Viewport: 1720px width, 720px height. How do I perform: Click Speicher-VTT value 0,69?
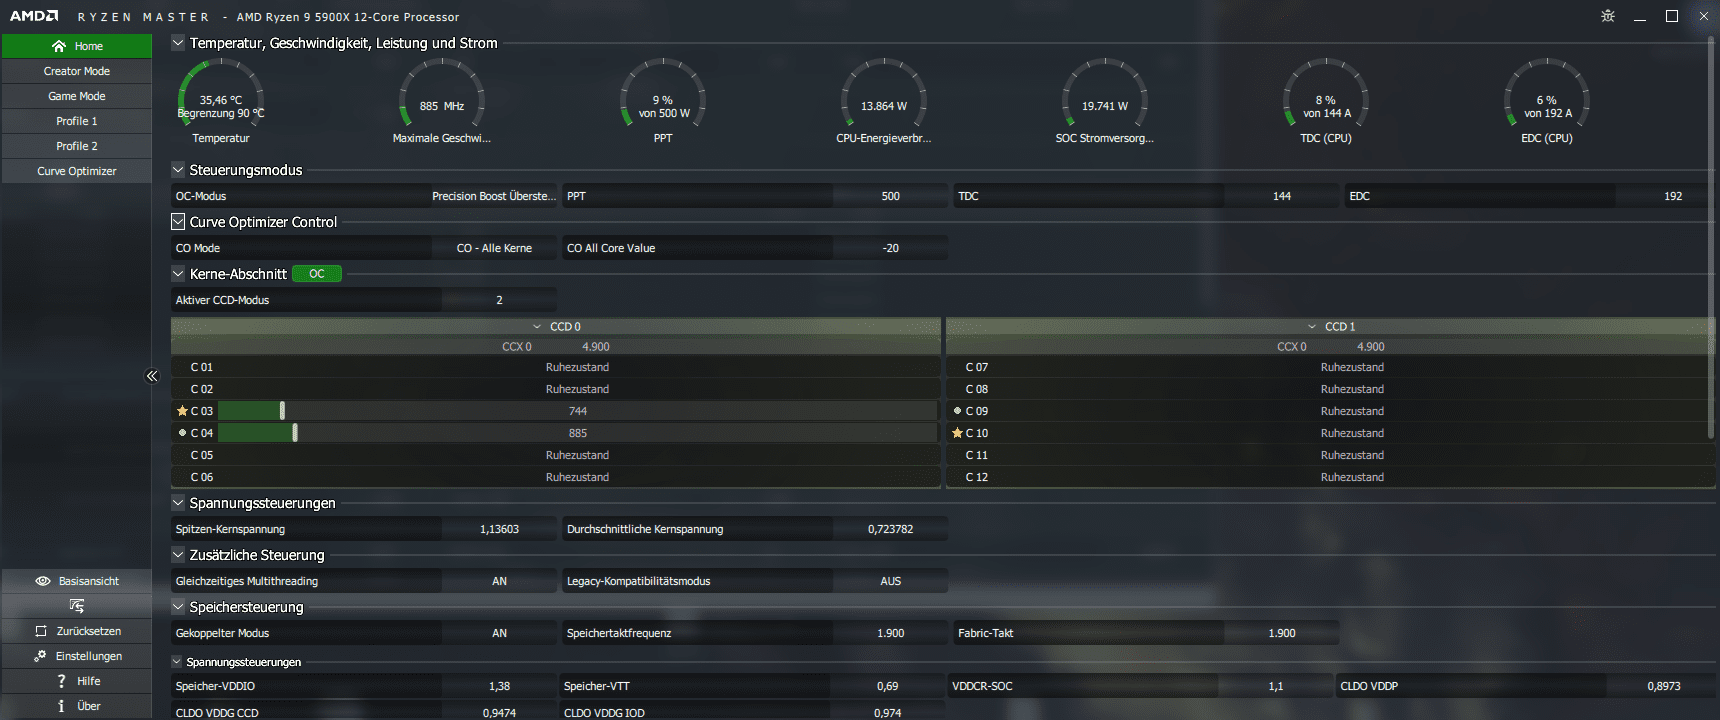[x=887, y=686]
